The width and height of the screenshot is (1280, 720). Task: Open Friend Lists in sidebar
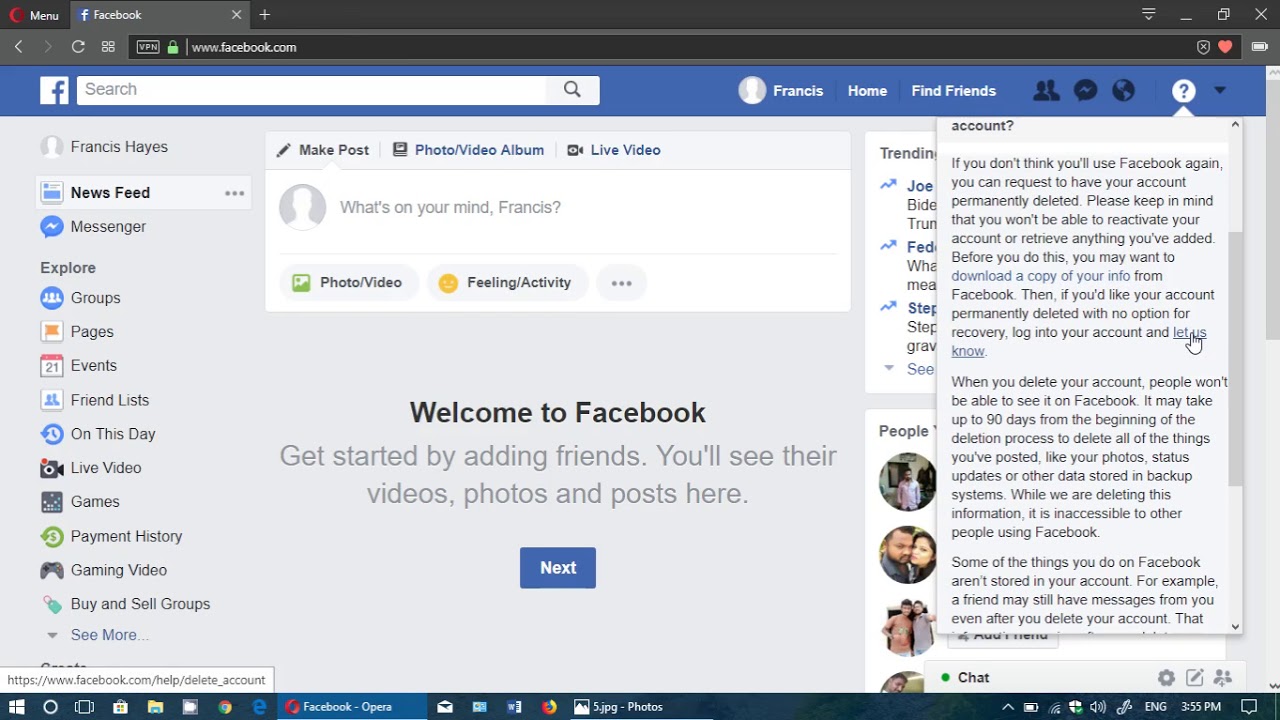(x=109, y=400)
